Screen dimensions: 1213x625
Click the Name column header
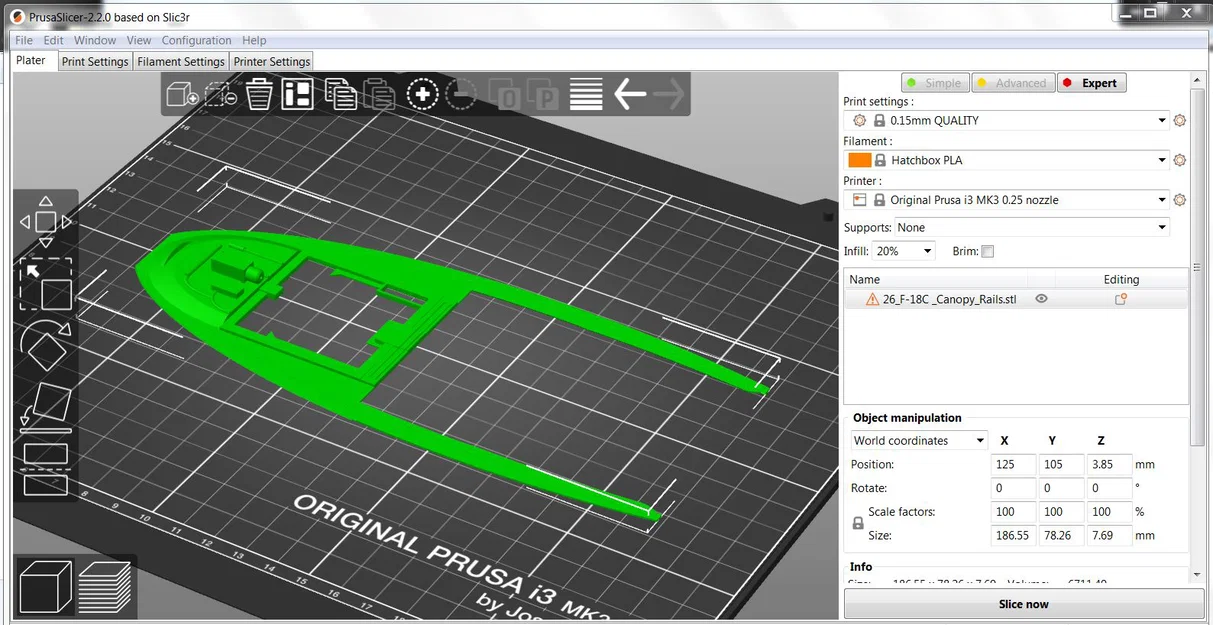tap(935, 279)
